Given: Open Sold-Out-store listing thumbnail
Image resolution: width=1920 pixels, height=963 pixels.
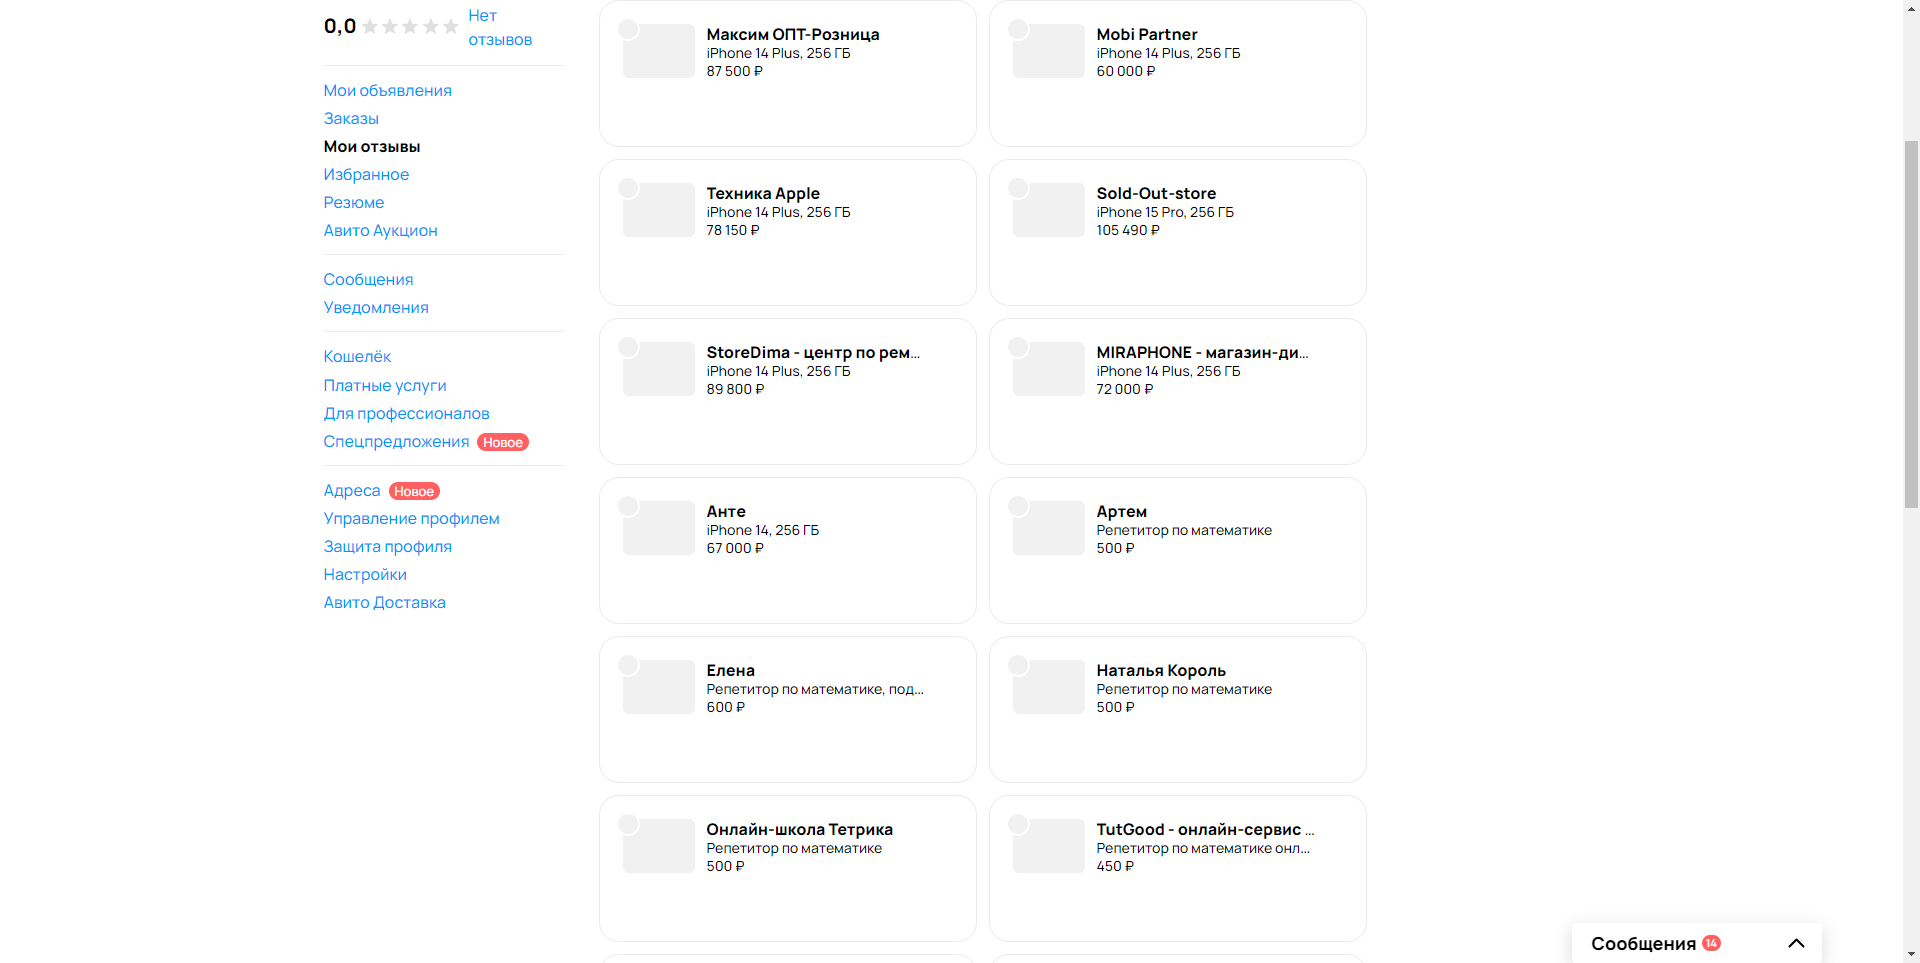Looking at the screenshot, I should [1049, 210].
